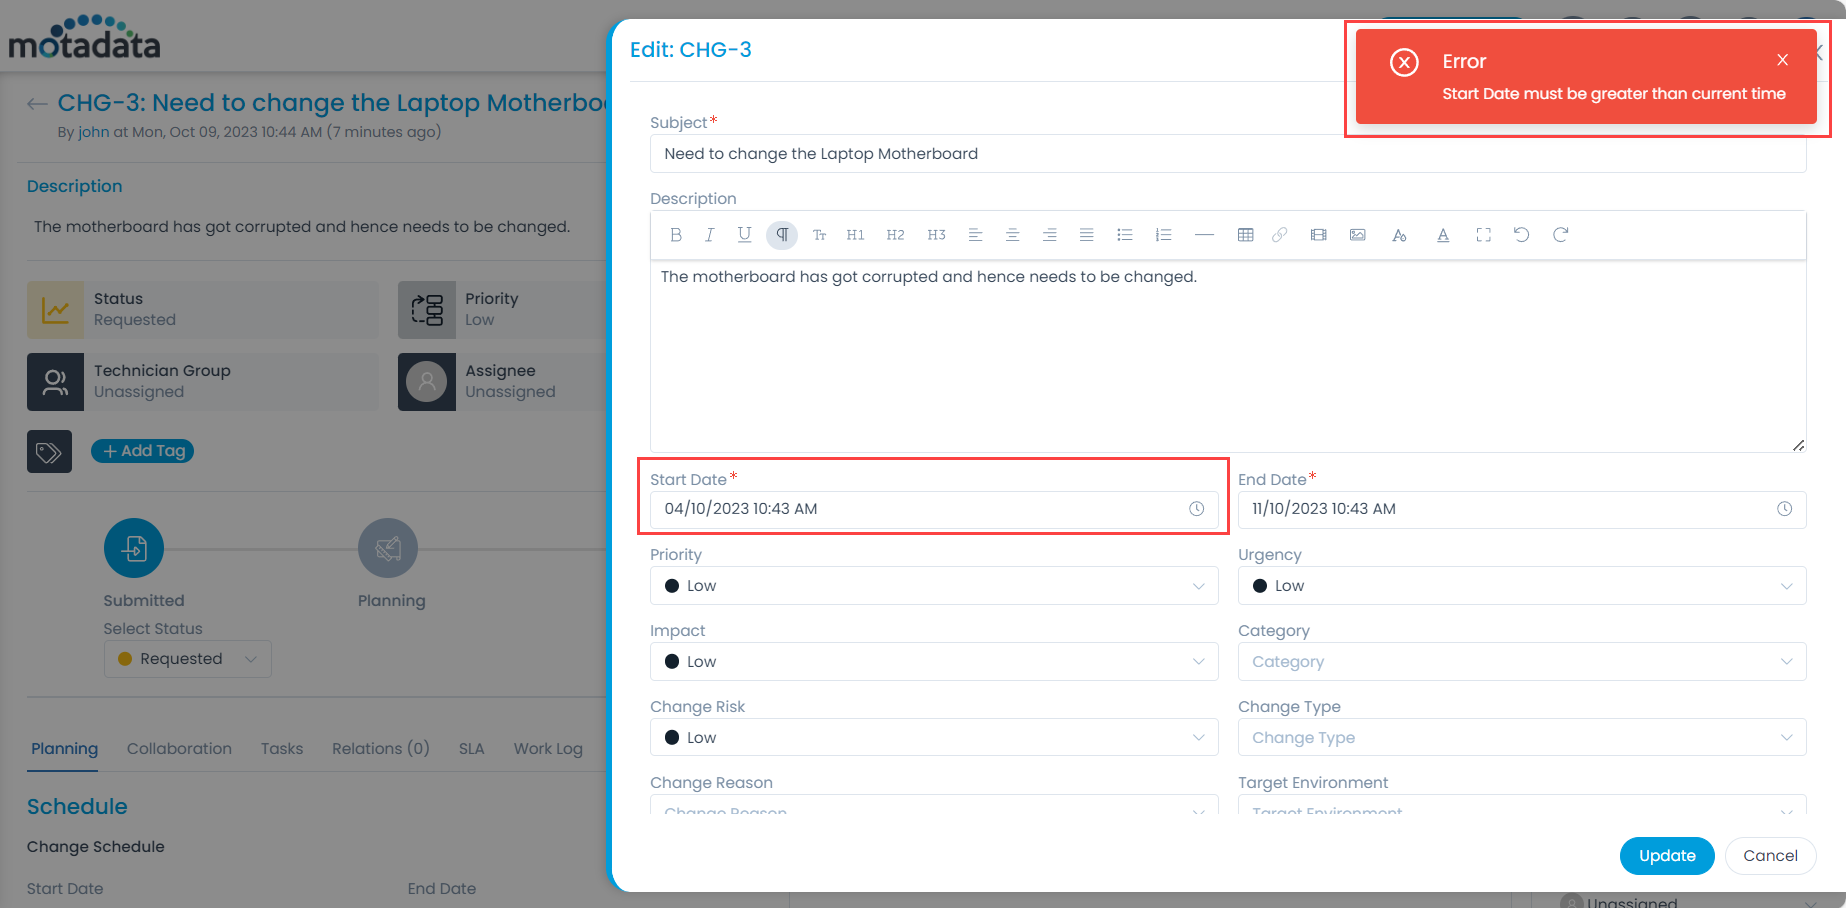Viewport: 1846px width, 908px height.
Task: Click the Status Requested card
Action: [203, 310]
